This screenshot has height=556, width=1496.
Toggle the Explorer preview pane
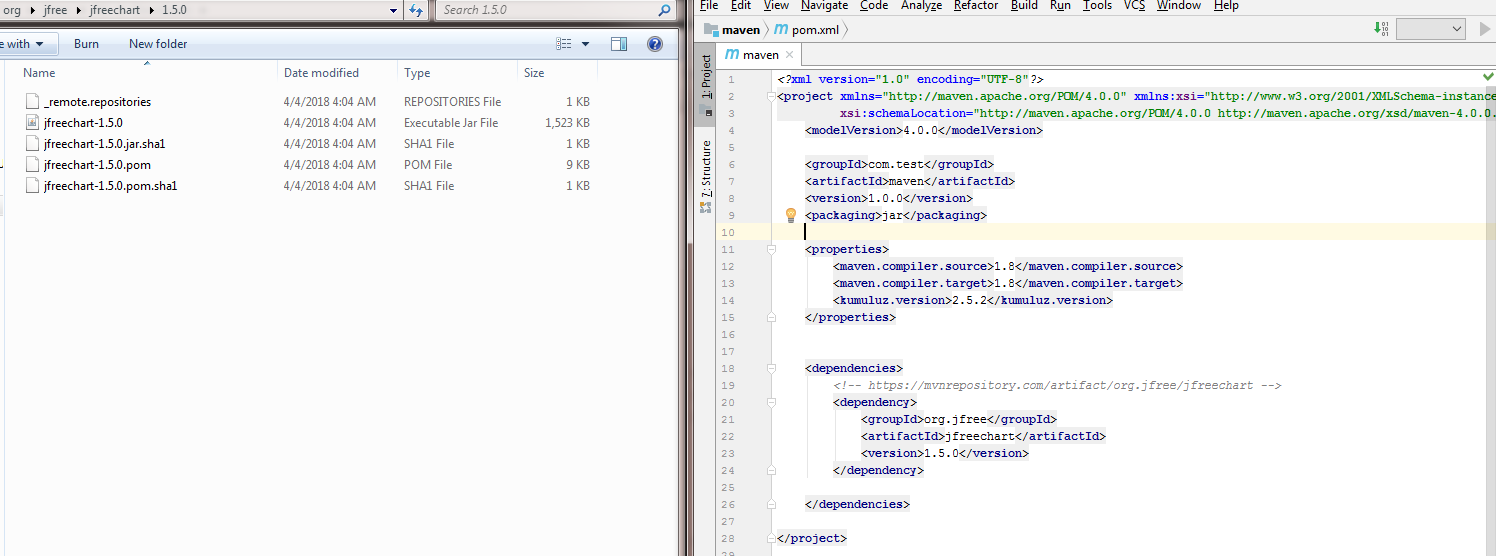(619, 44)
